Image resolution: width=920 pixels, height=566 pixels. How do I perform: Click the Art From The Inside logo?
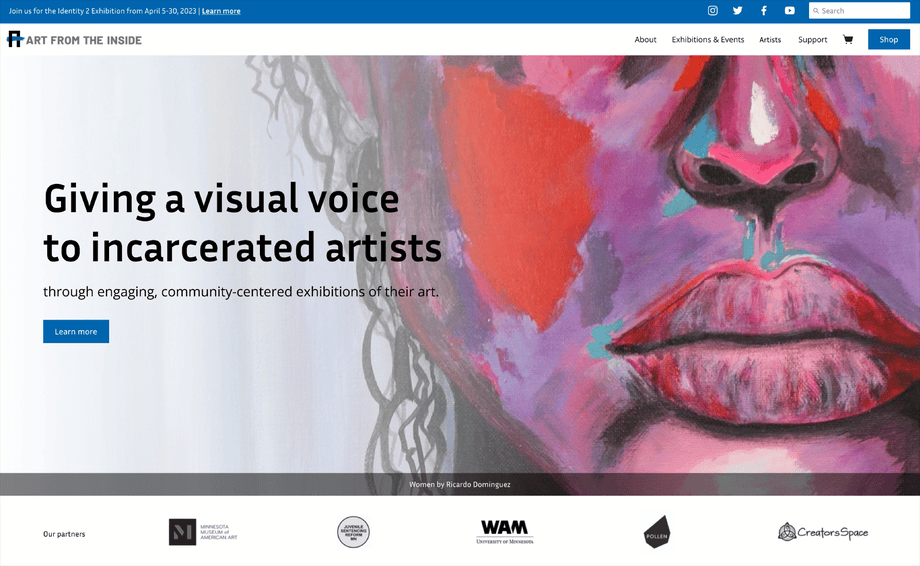pyautogui.click(x=75, y=39)
